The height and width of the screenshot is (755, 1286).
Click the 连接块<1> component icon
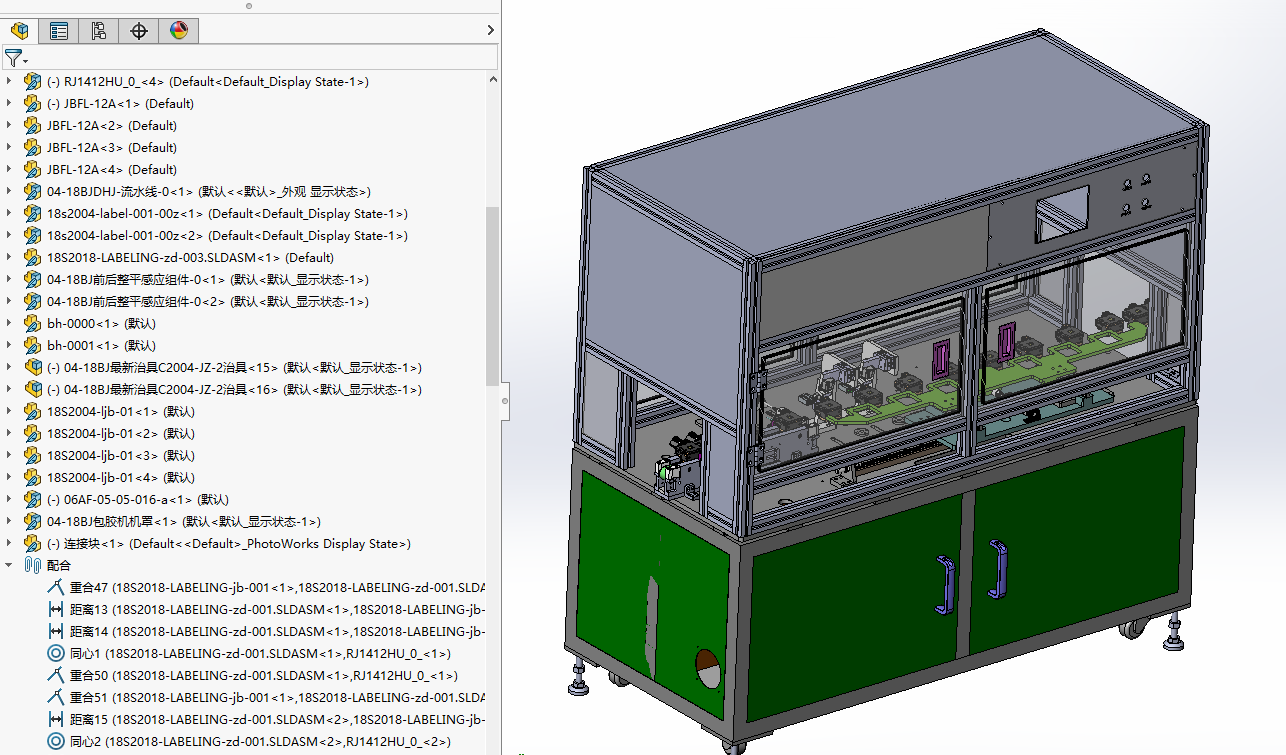[33, 543]
